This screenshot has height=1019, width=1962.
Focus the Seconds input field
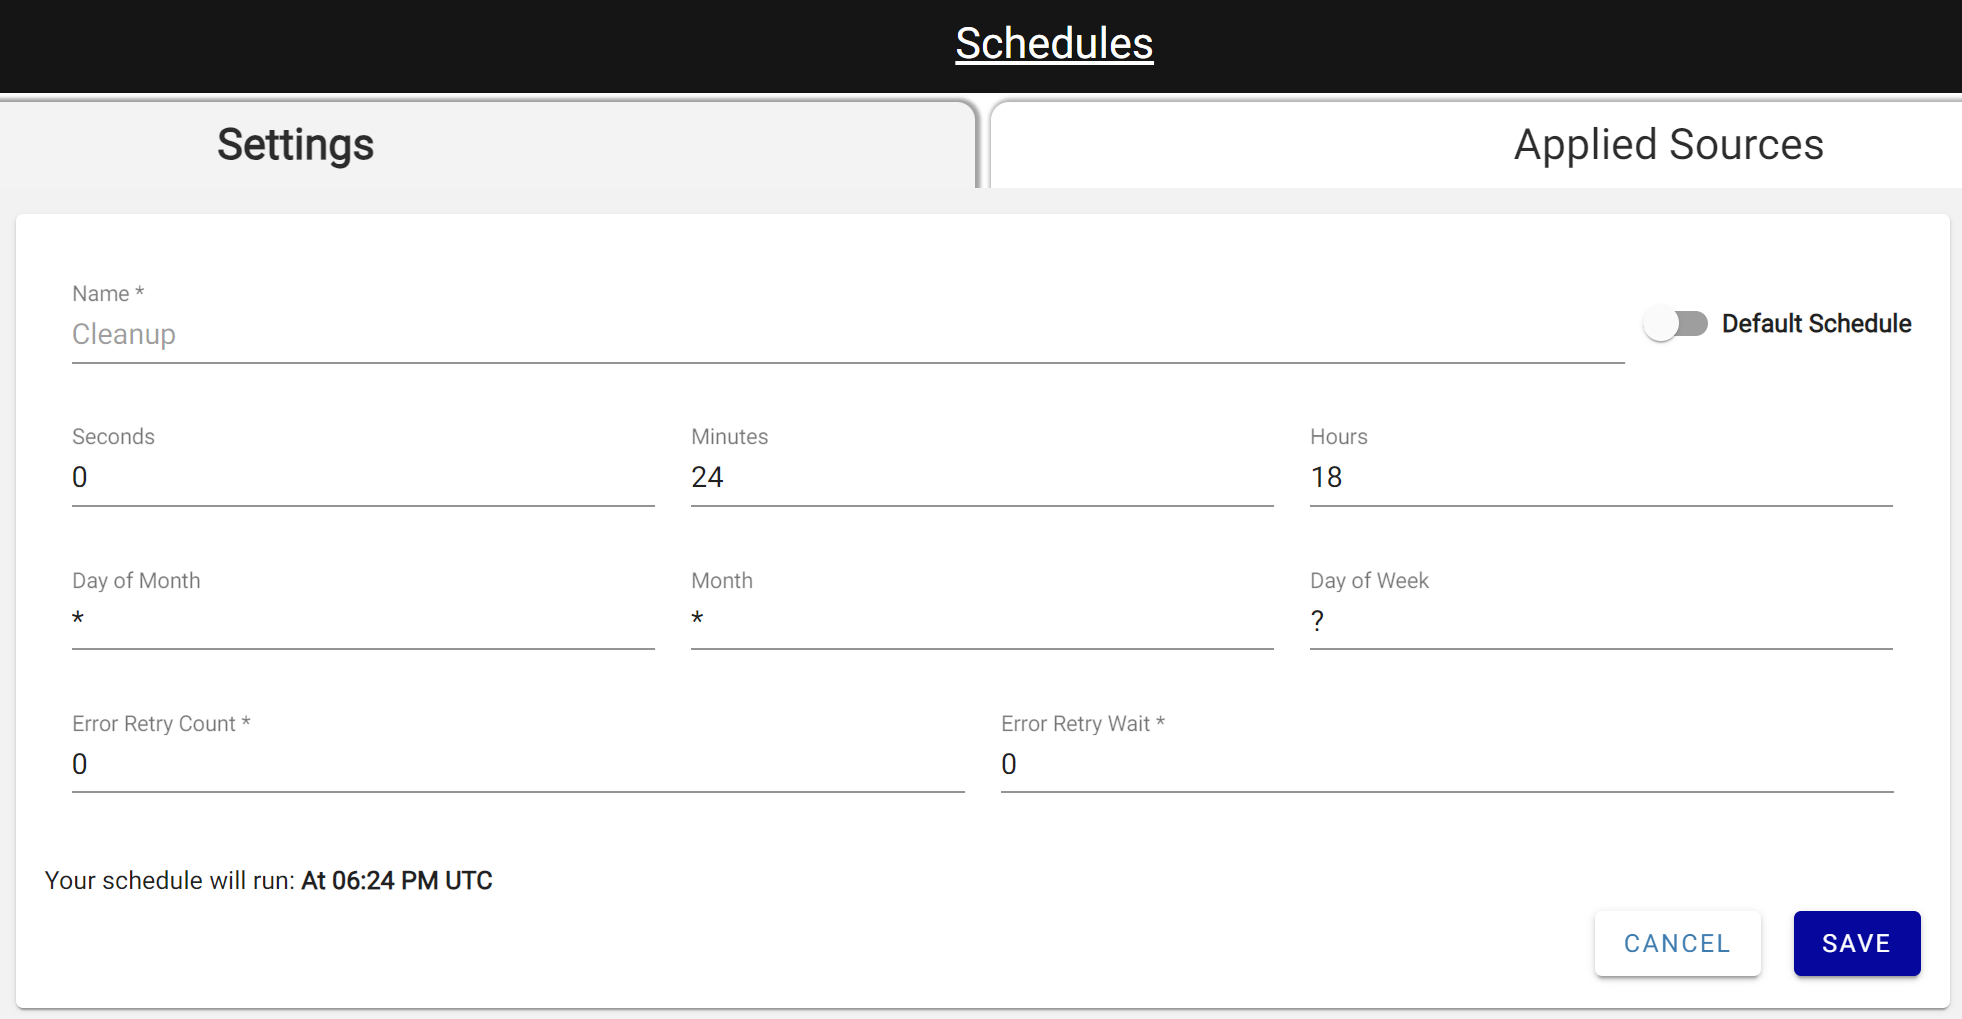[x=362, y=478]
